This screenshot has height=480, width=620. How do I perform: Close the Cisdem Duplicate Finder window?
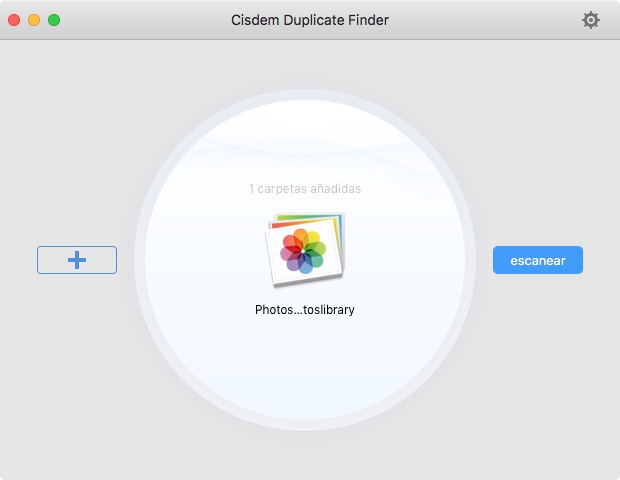click(x=14, y=20)
